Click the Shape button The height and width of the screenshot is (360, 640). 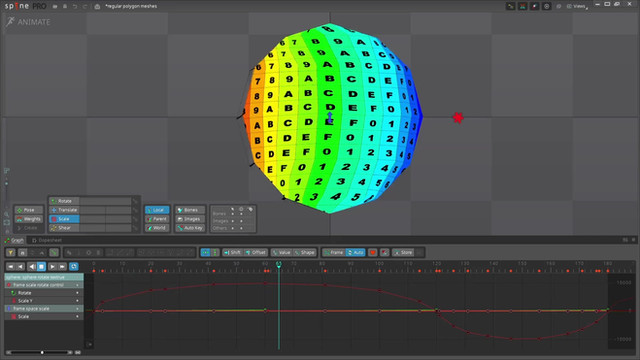[305, 253]
